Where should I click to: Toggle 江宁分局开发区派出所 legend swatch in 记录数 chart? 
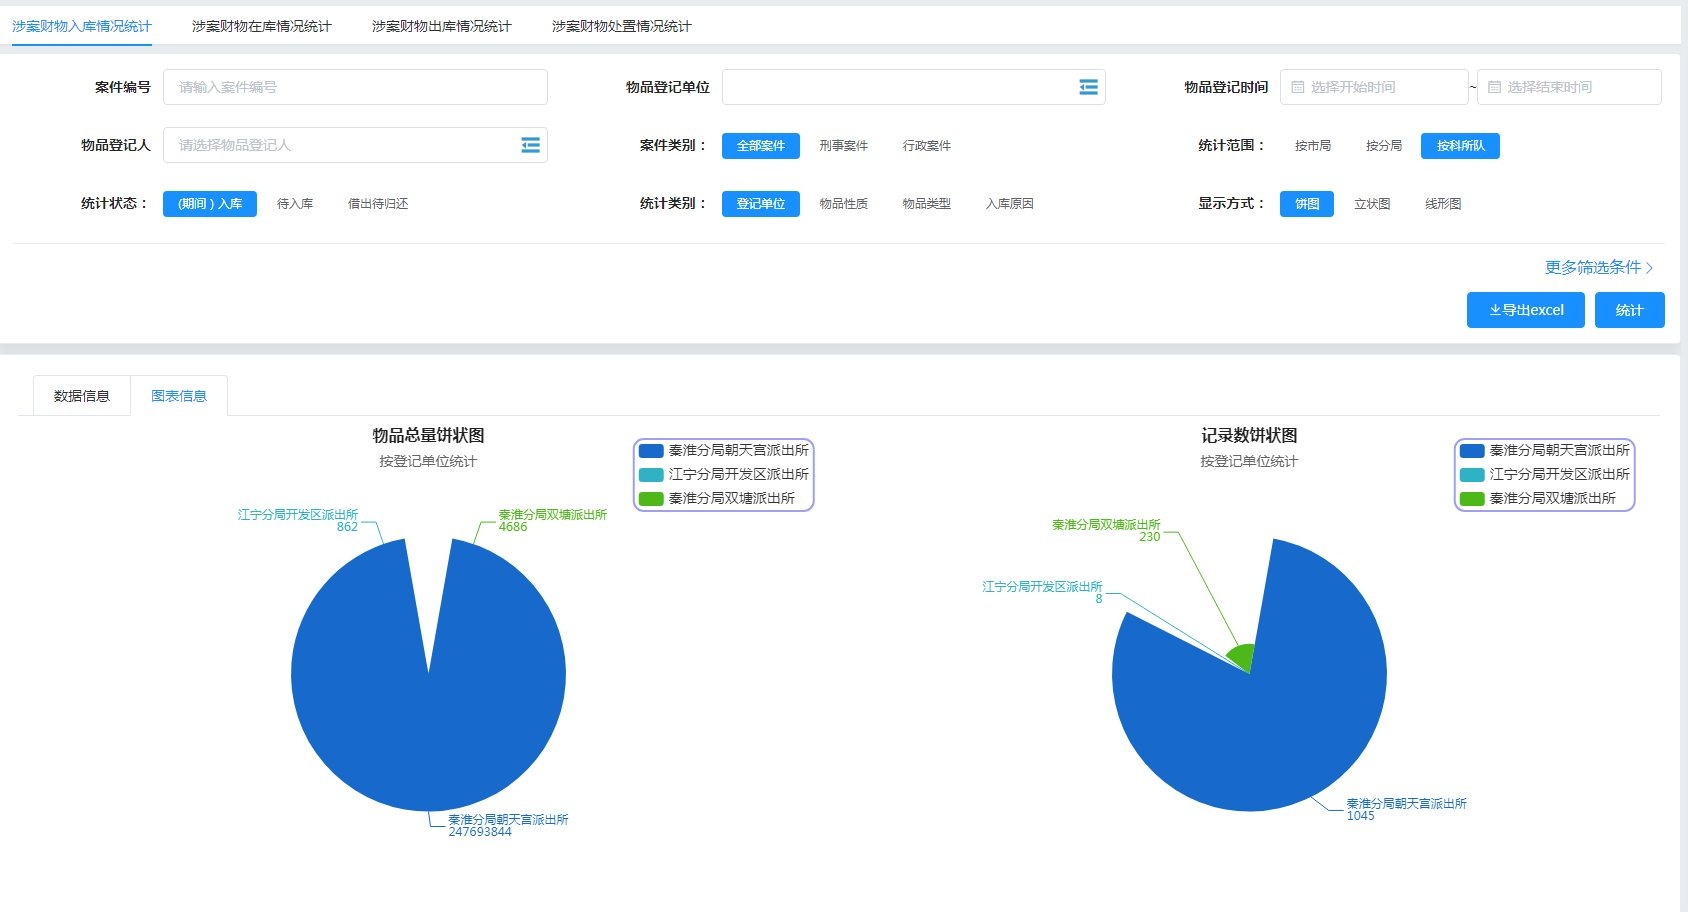click(1472, 475)
